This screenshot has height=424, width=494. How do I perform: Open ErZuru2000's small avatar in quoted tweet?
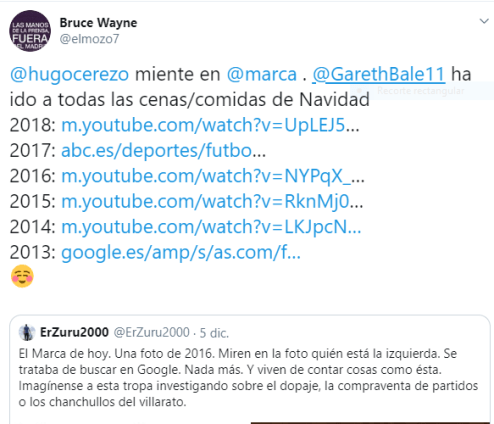27,332
